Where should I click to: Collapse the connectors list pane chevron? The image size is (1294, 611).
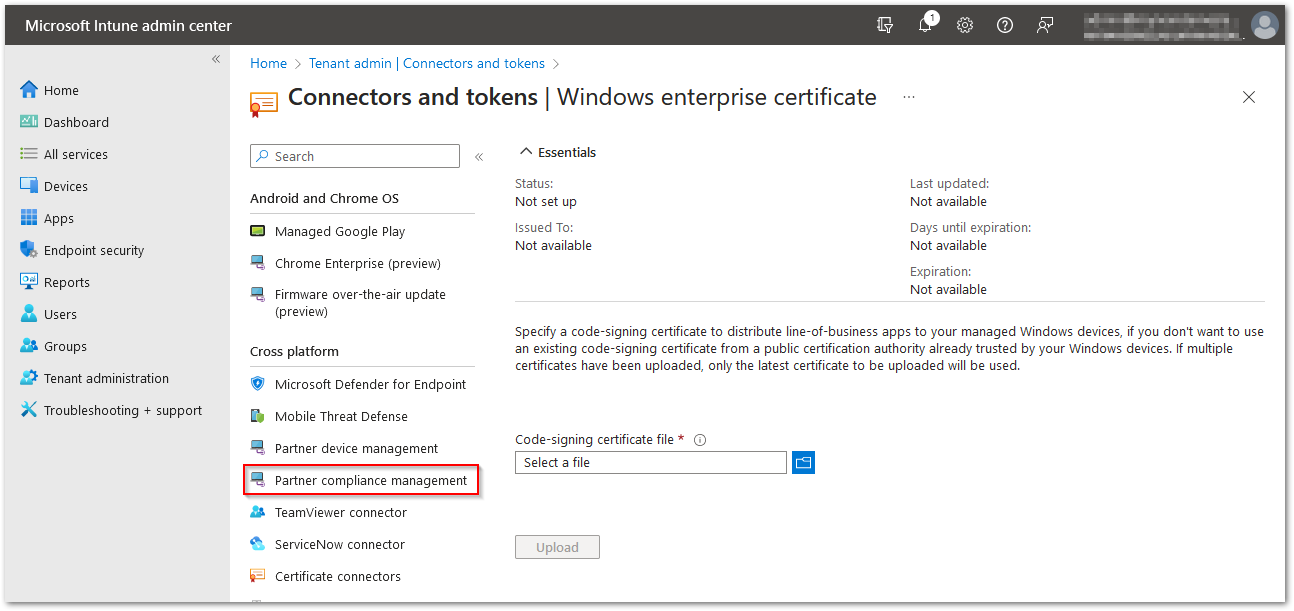point(479,156)
